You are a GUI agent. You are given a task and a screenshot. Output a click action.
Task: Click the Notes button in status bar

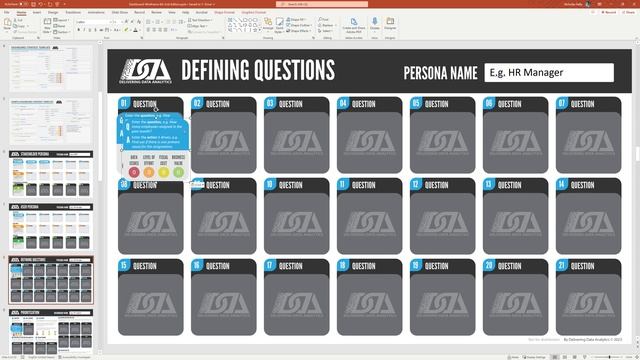click(513, 357)
